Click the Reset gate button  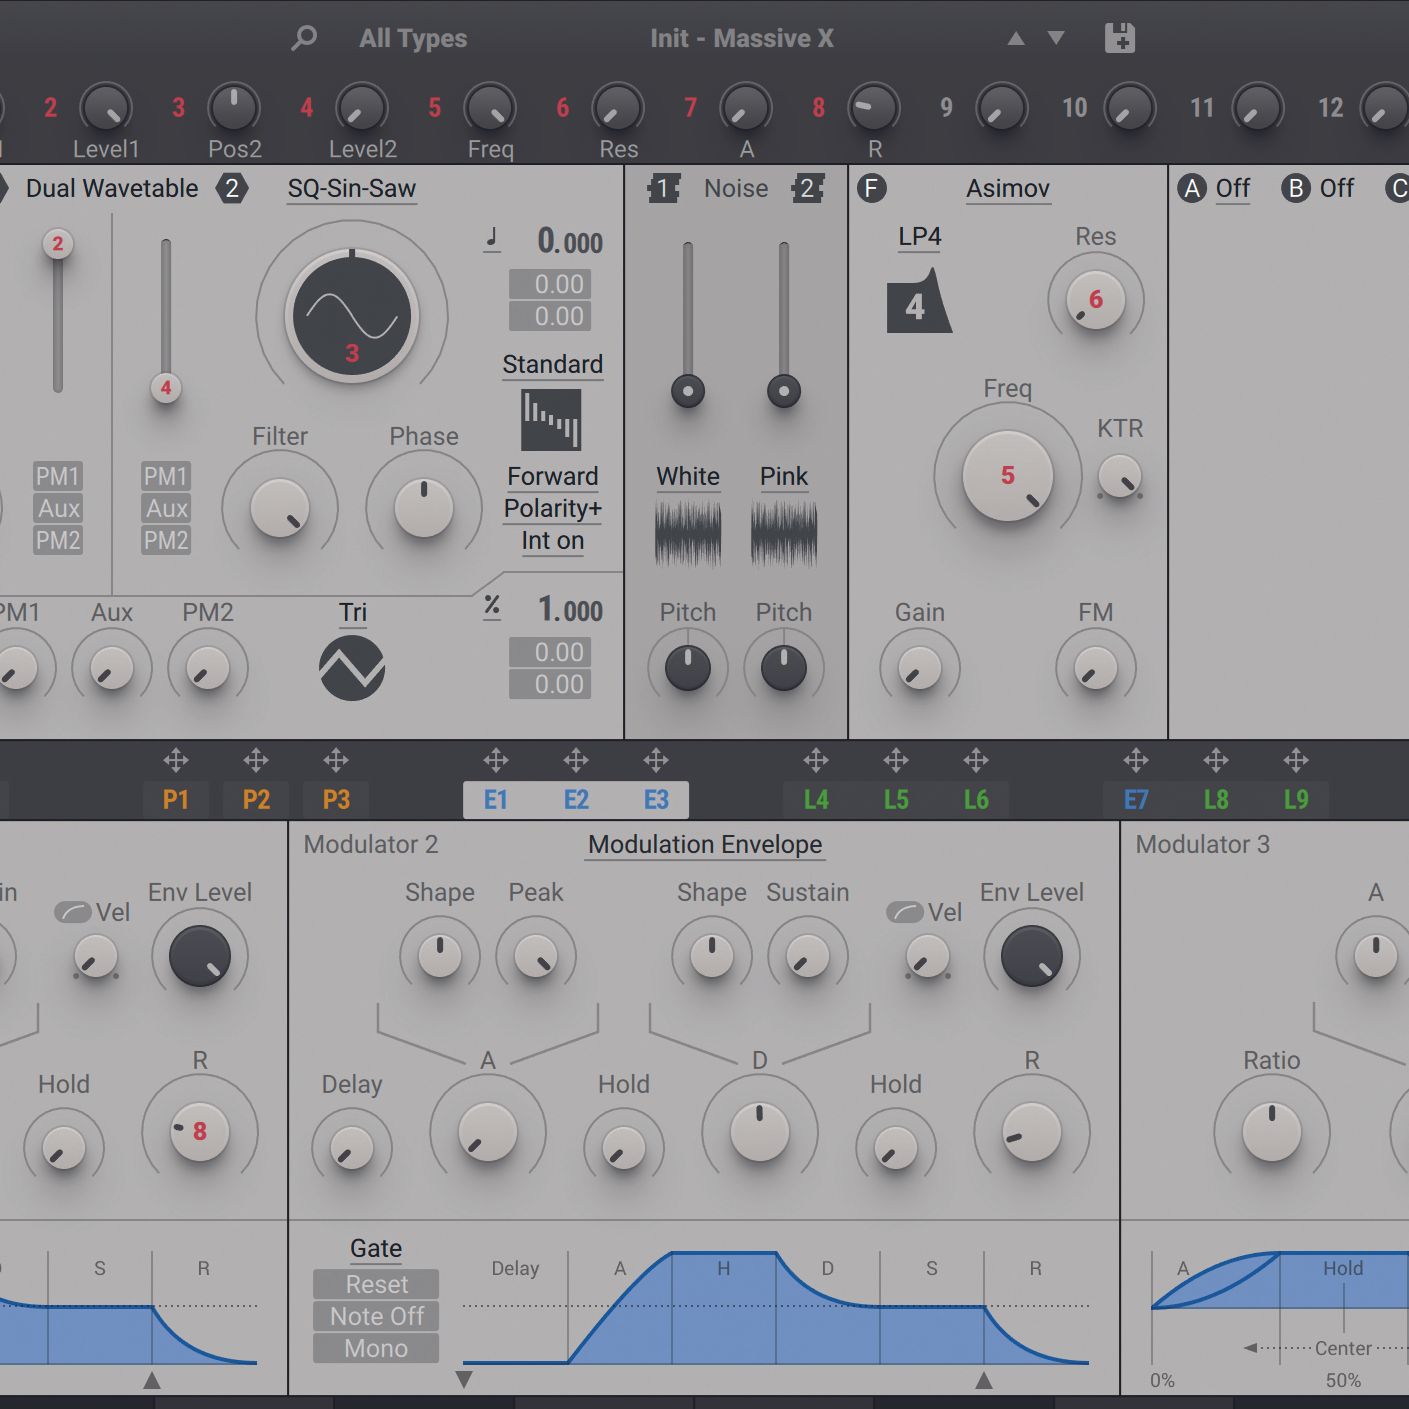click(x=375, y=1284)
